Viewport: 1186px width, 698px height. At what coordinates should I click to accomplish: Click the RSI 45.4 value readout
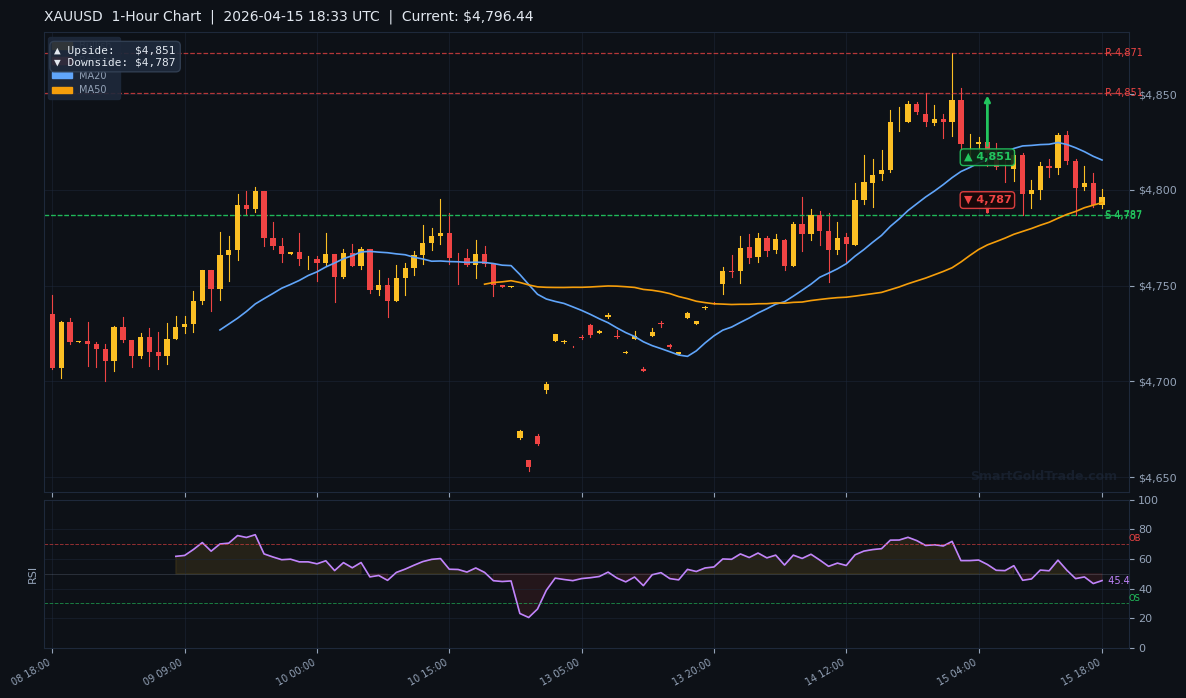coord(1118,580)
